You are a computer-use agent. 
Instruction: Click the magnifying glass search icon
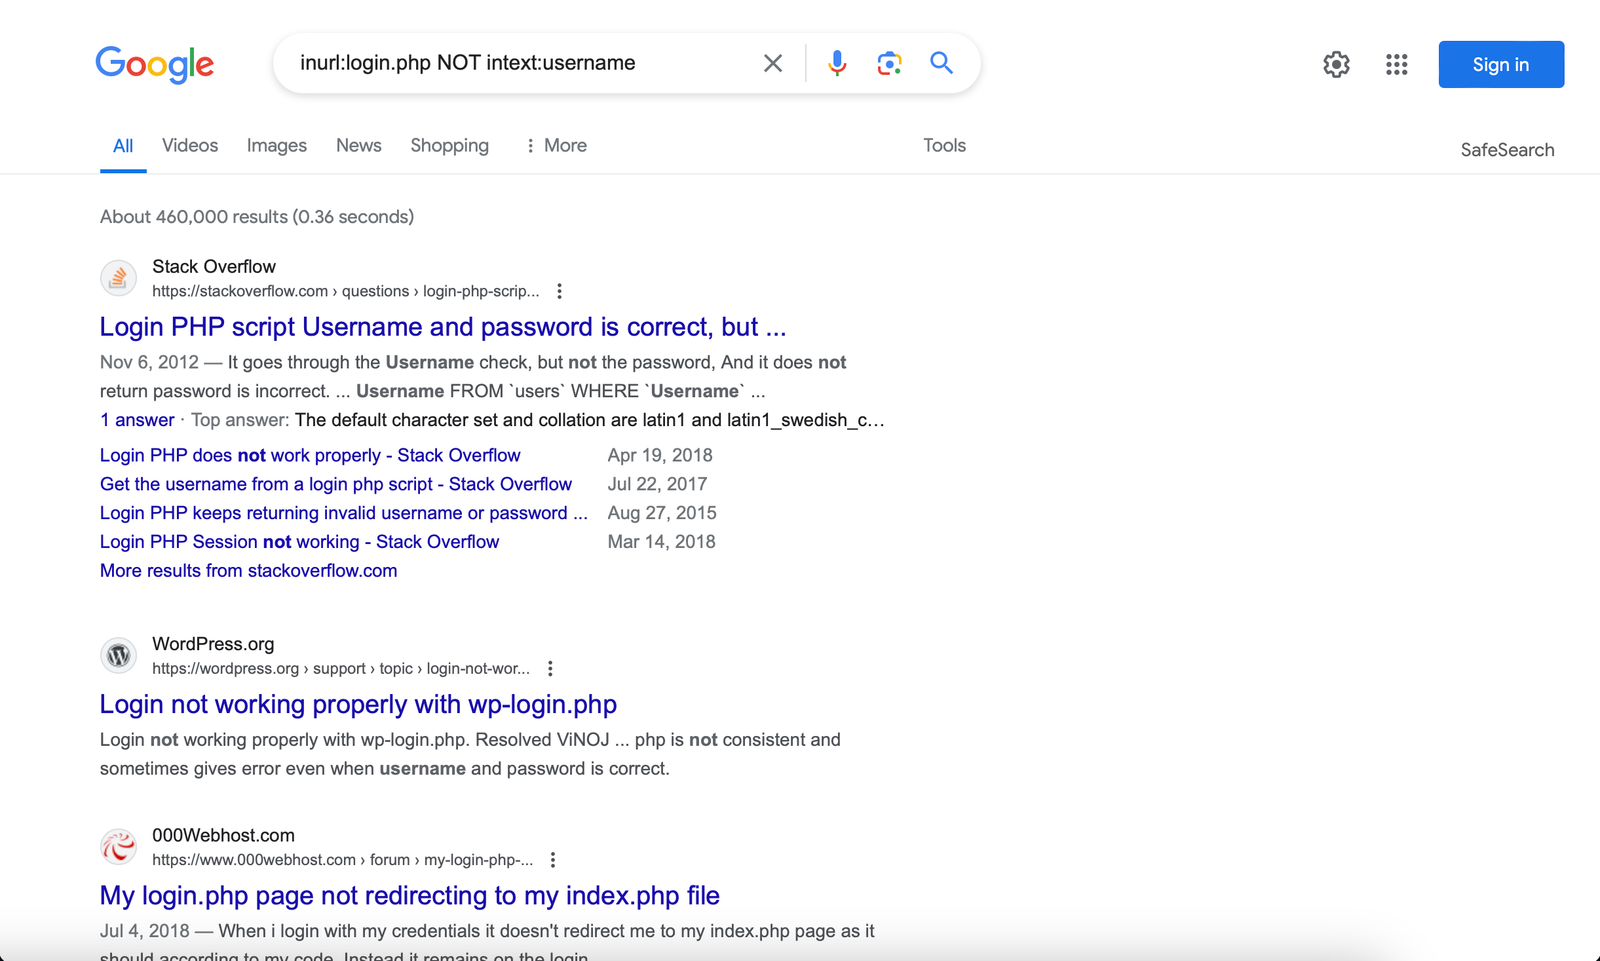tap(941, 63)
